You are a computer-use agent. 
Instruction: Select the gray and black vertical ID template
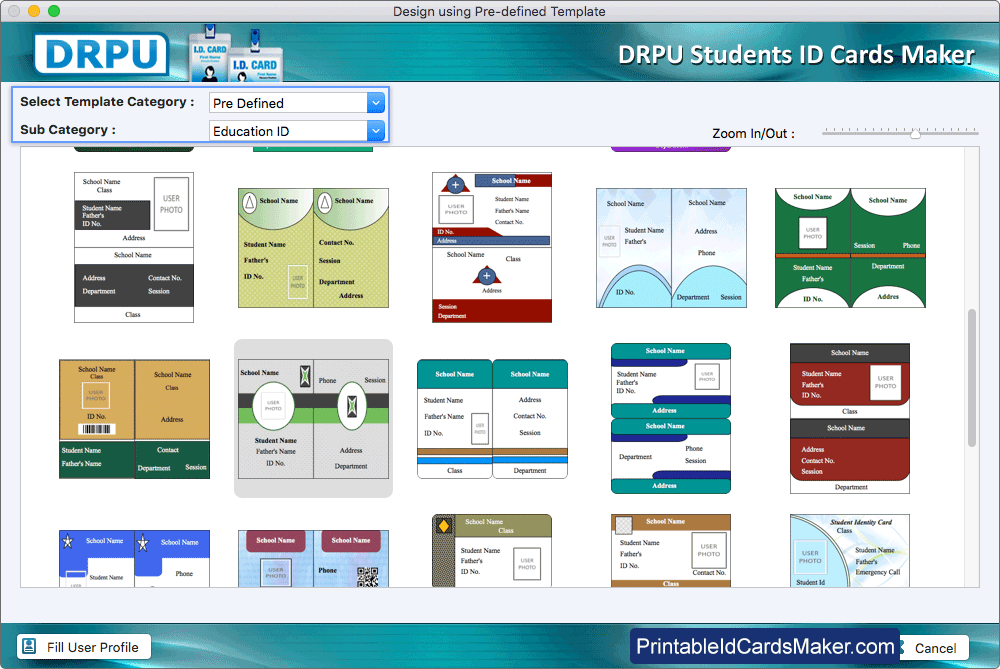pos(134,247)
